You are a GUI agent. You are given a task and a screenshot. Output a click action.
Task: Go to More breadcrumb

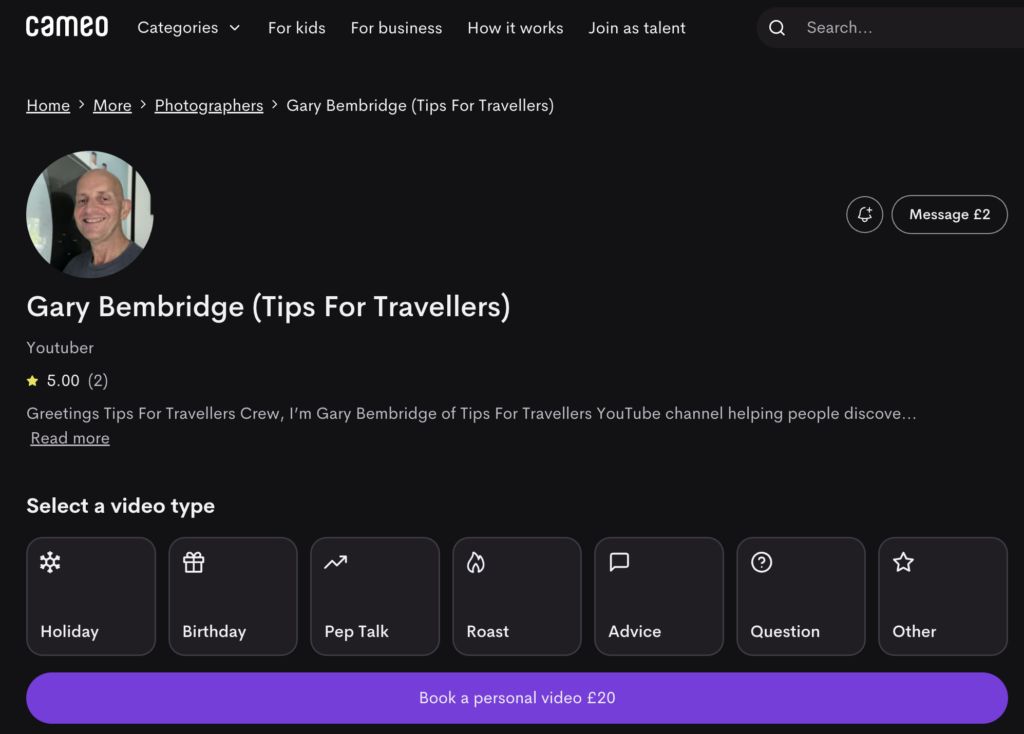click(x=112, y=105)
